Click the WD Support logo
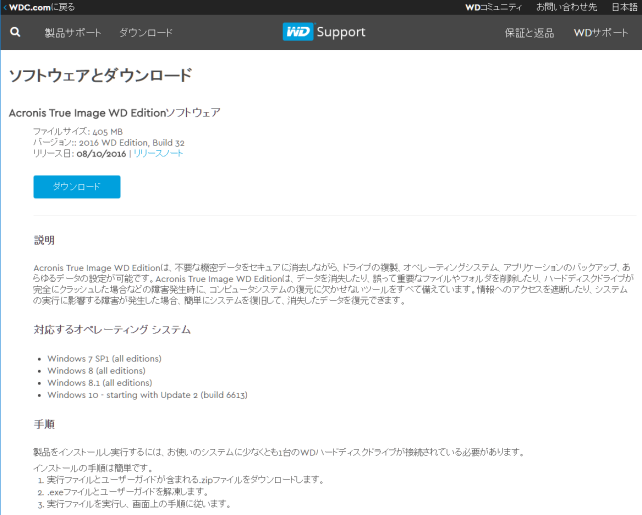Image resolution: width=642 pixels, height=515 pixels. pyautogui.click(x=324, y=32)
